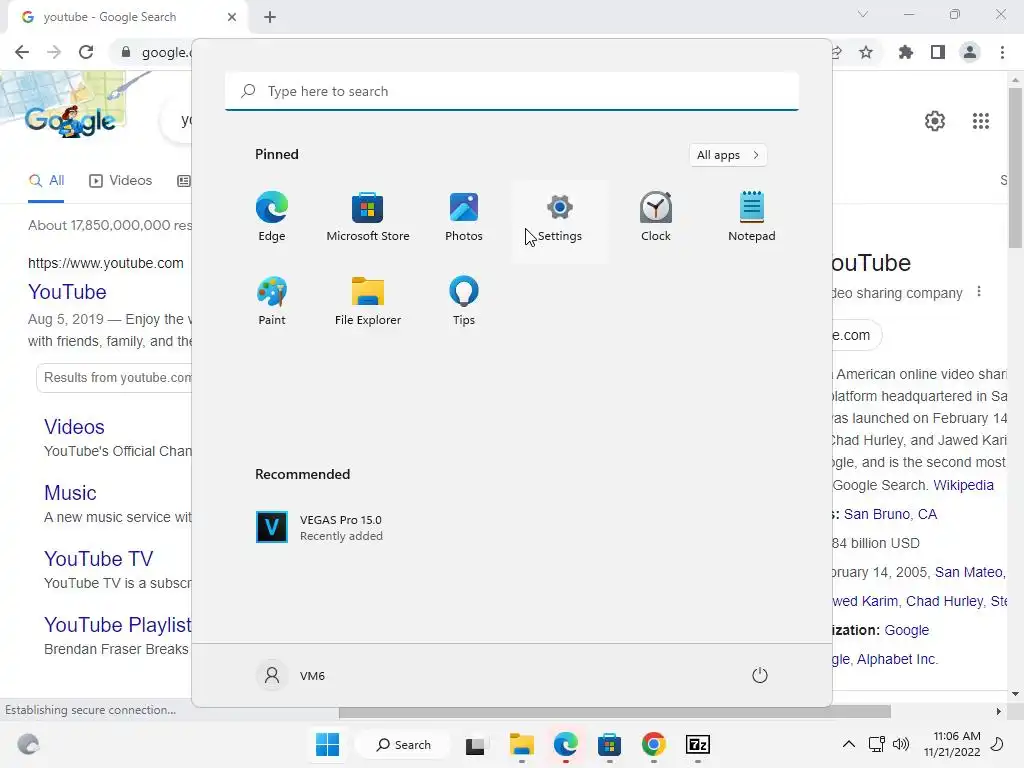Open Microsoft Store from the taskbar
The image size is (1024, 768).
coord(609,744)
